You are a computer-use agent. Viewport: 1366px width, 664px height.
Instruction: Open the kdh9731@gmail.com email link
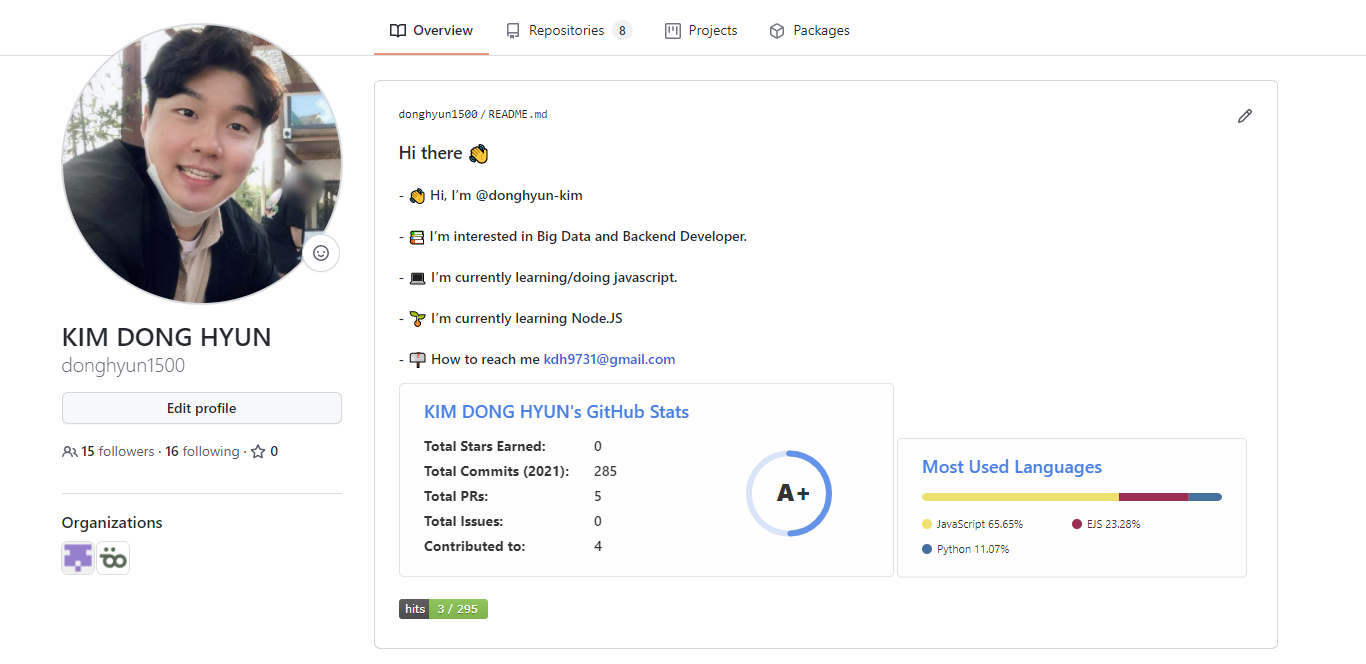click(x=609, y=359)
